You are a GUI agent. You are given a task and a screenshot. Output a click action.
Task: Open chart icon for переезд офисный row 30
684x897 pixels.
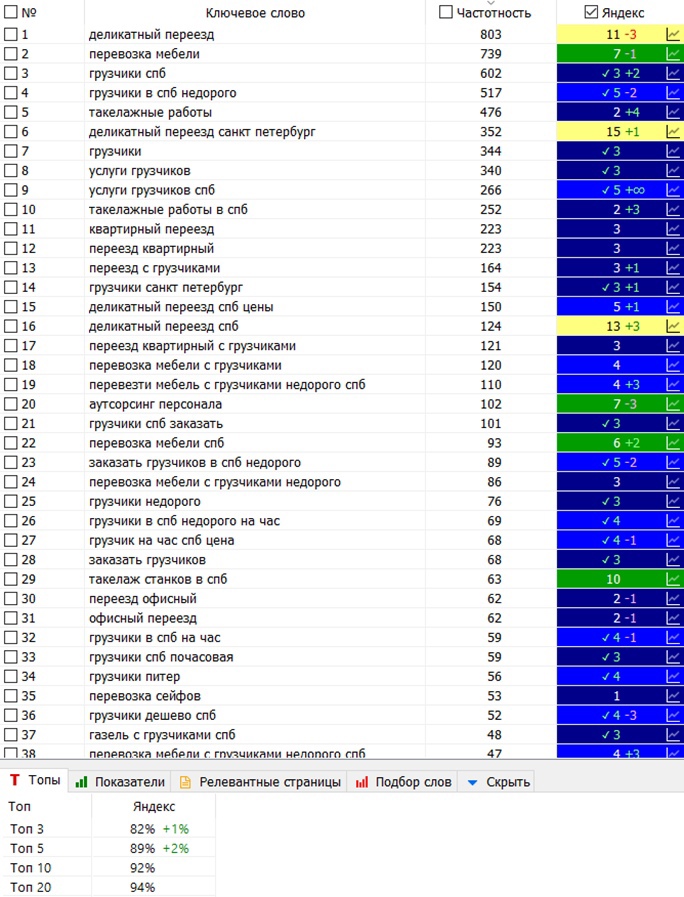[673, 598]
